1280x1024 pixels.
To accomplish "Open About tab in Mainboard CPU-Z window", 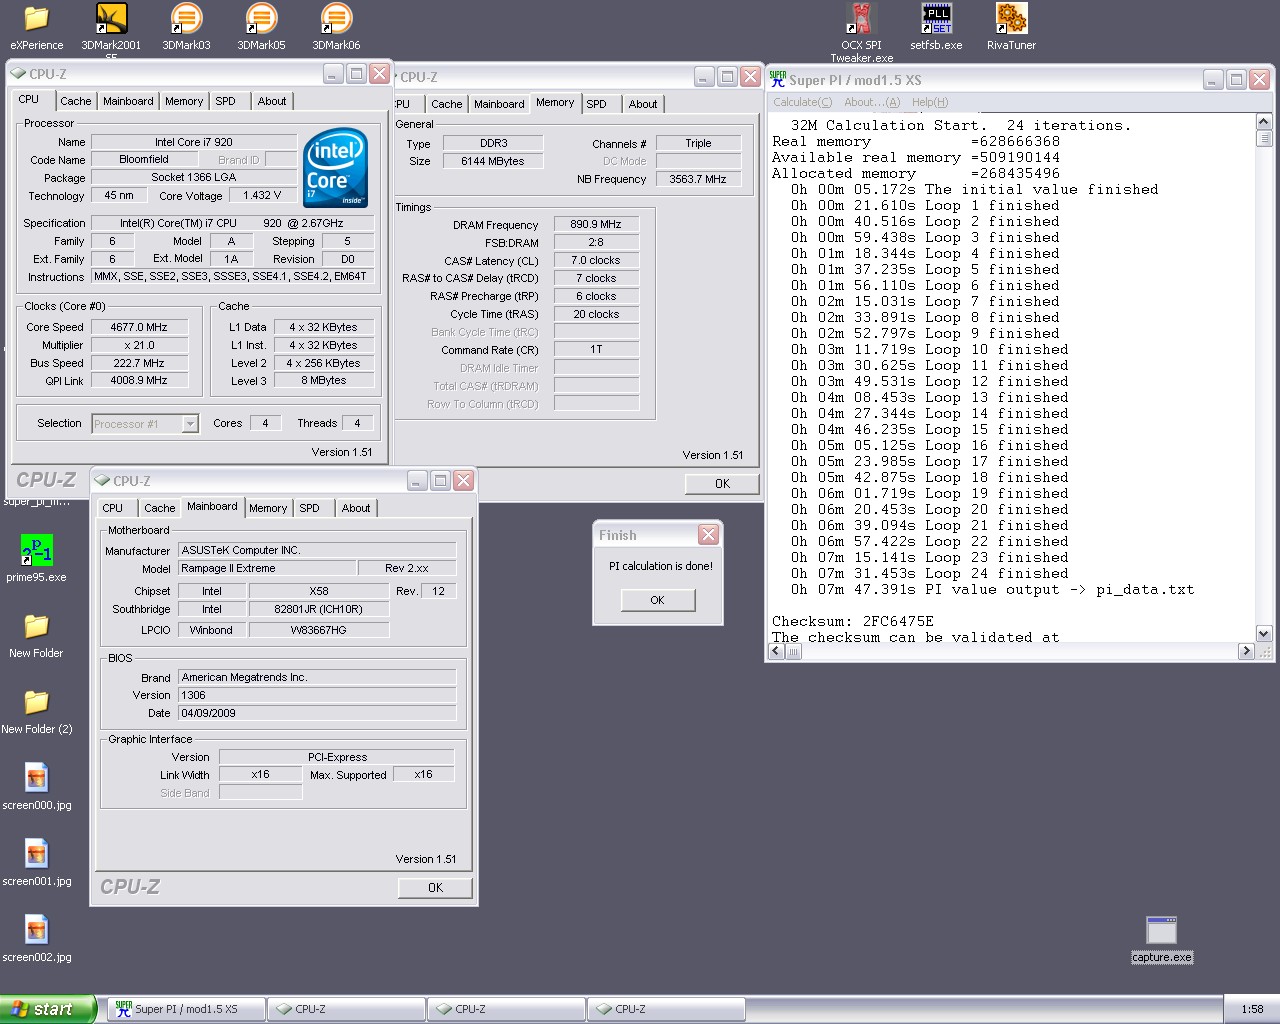I will click(356, 508).
